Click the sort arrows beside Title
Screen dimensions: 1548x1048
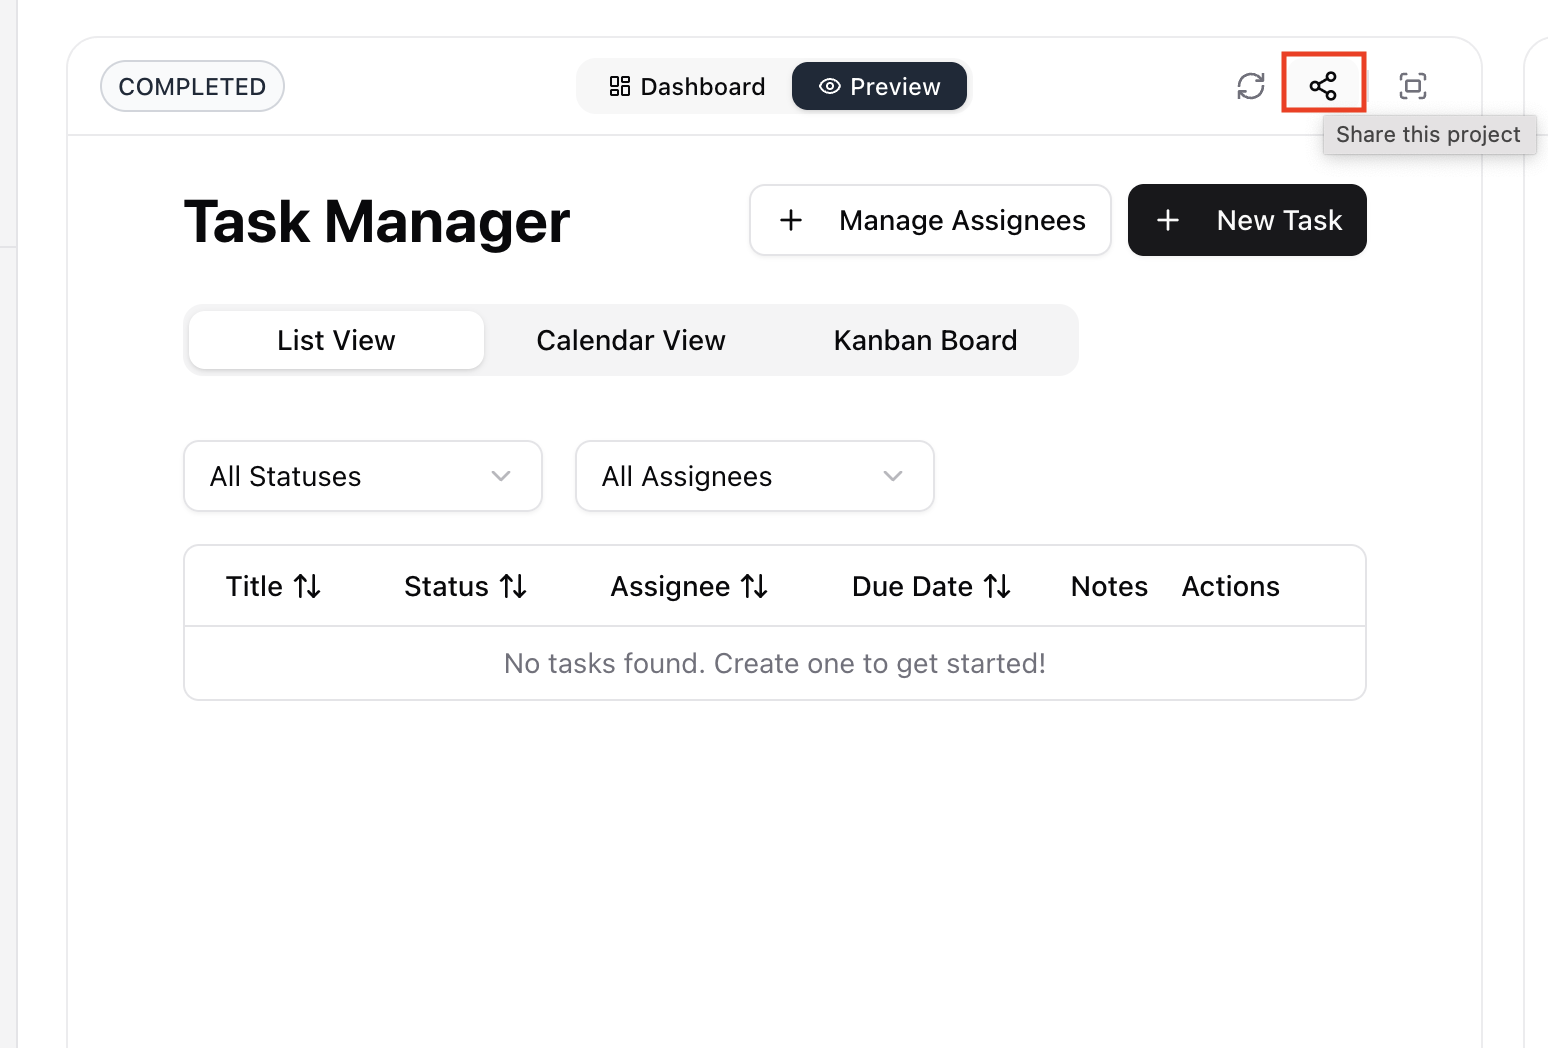pos(309,586)
